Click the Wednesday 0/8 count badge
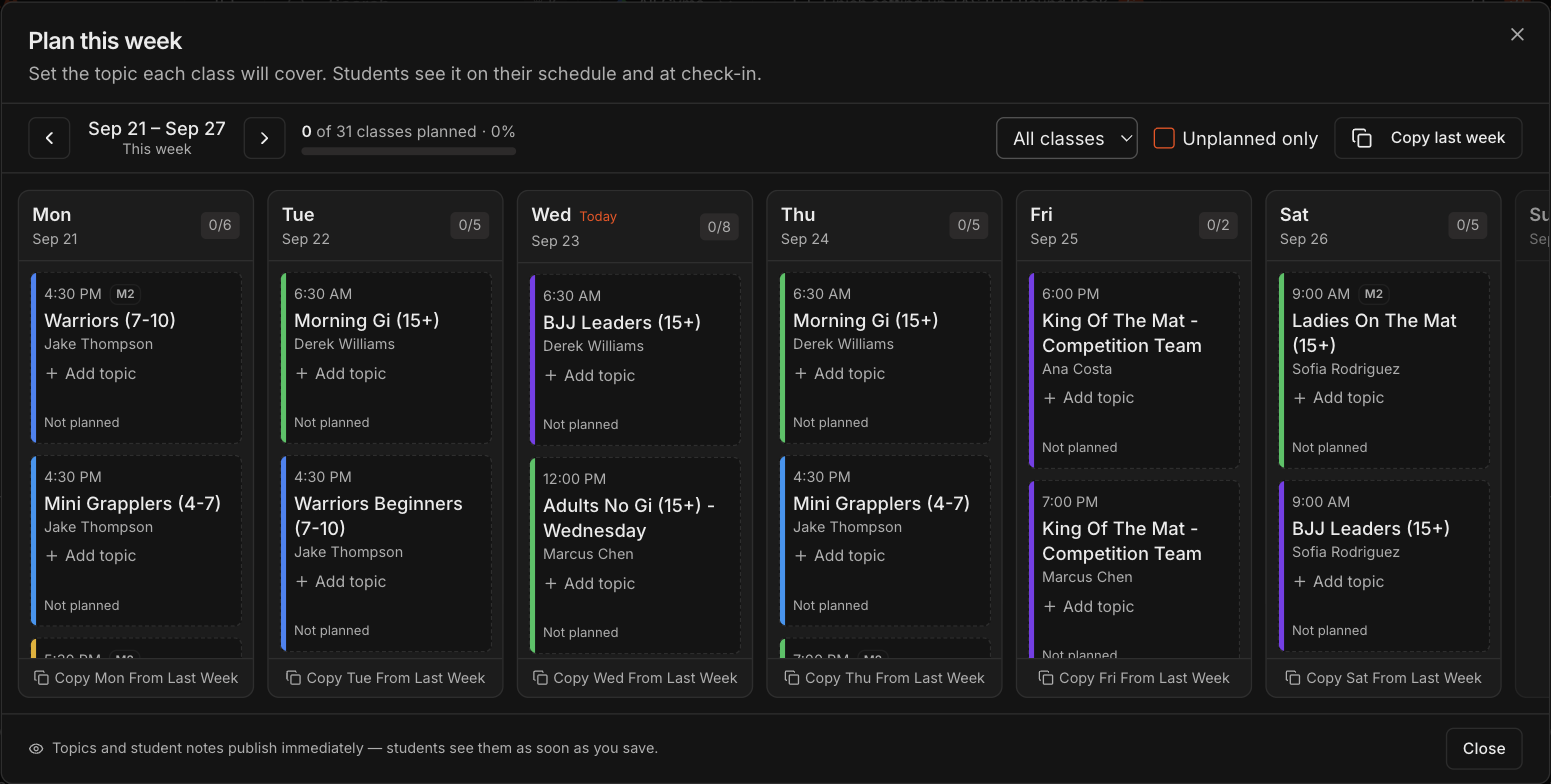This screenshot has height=784, width=1551. pyautogui.click(x=719, y=227)
